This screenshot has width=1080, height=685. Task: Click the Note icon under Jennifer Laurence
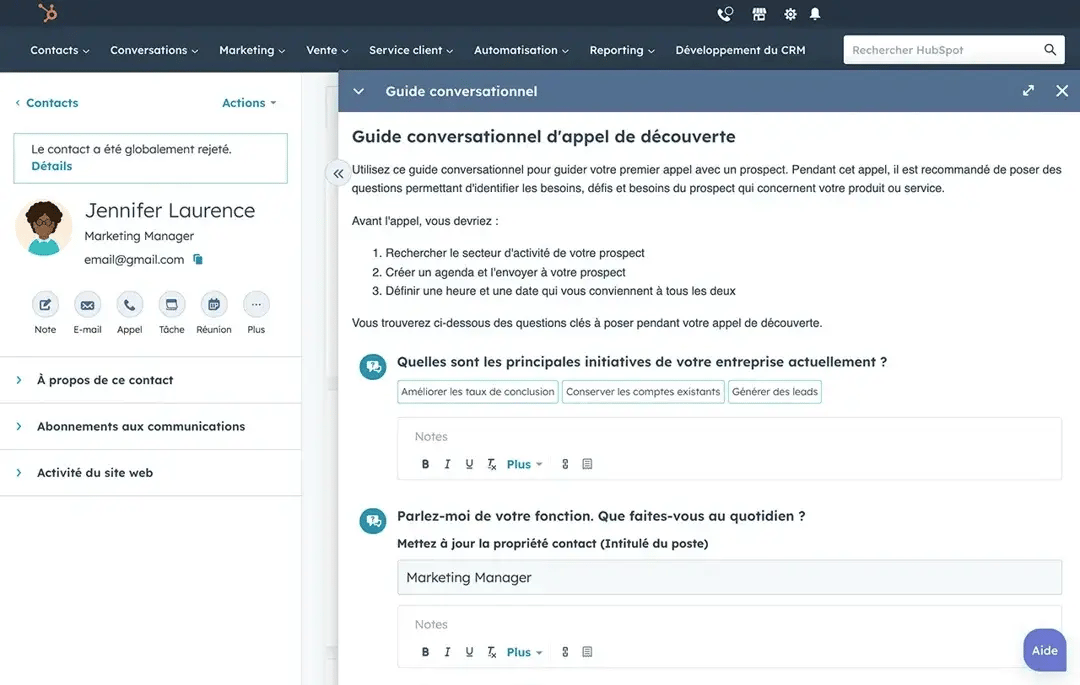(45, 305)
